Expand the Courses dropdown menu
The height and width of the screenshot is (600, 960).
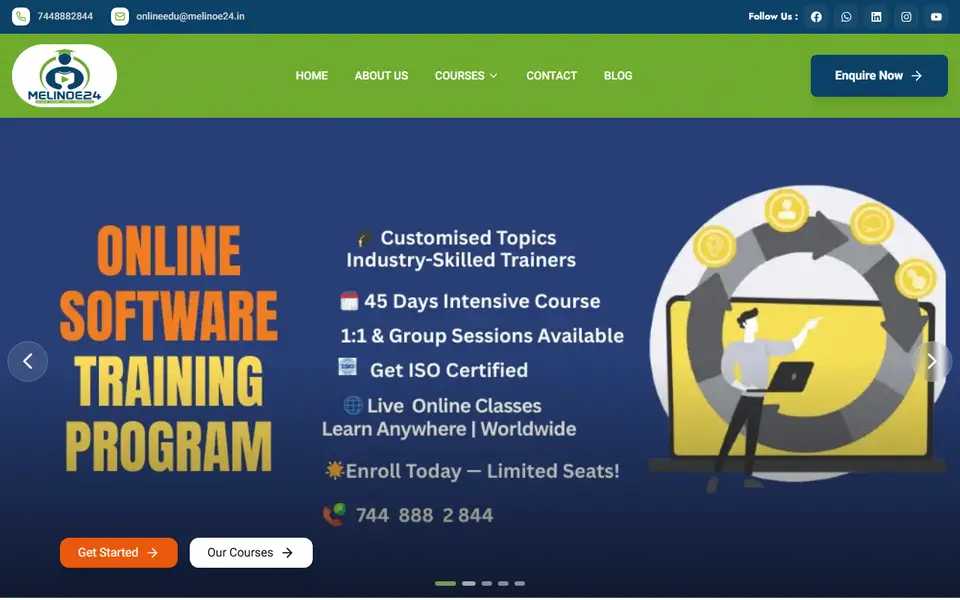click(x=466, y=76)
